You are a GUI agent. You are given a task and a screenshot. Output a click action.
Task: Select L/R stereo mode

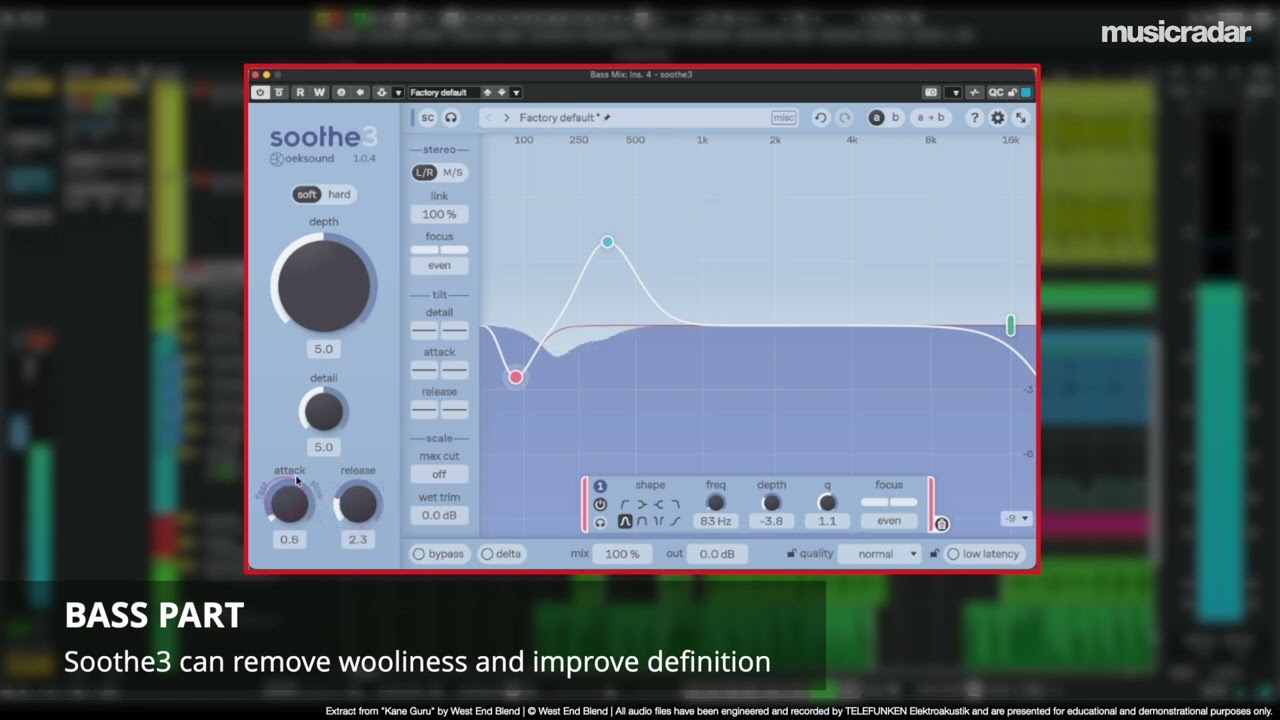(x=424, y=173)
